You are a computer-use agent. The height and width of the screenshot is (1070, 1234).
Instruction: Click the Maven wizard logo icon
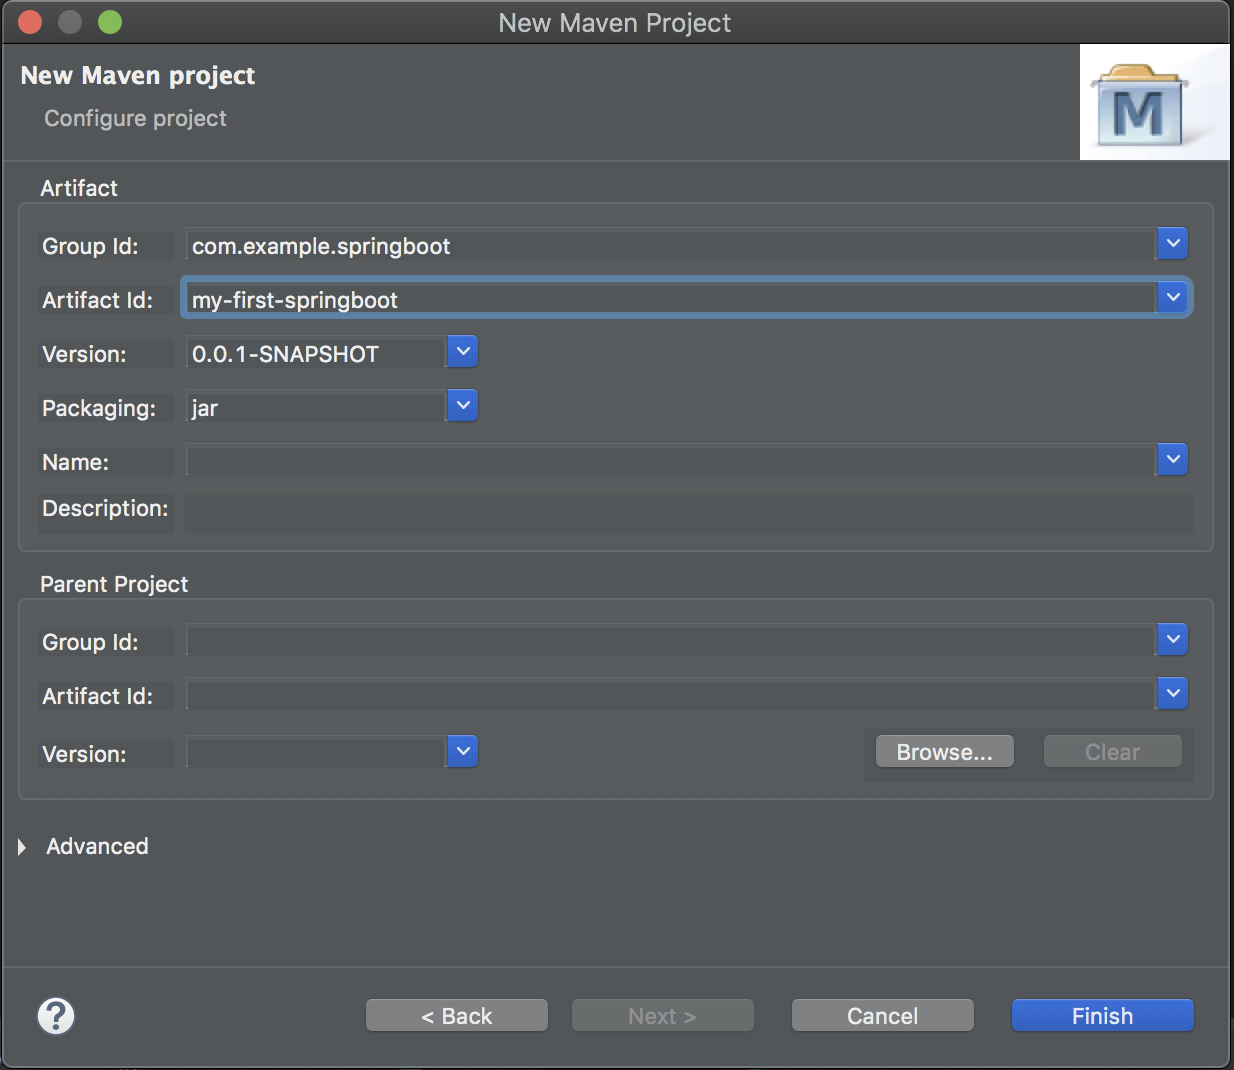coord(1154,102)
